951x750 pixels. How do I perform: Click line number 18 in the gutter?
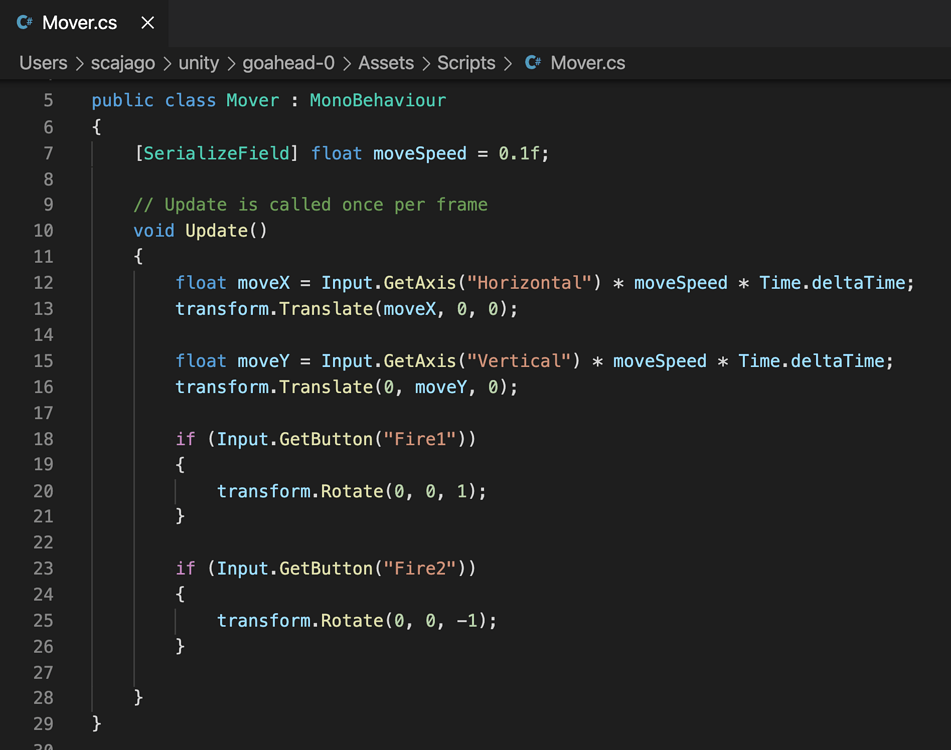[44, 438]
